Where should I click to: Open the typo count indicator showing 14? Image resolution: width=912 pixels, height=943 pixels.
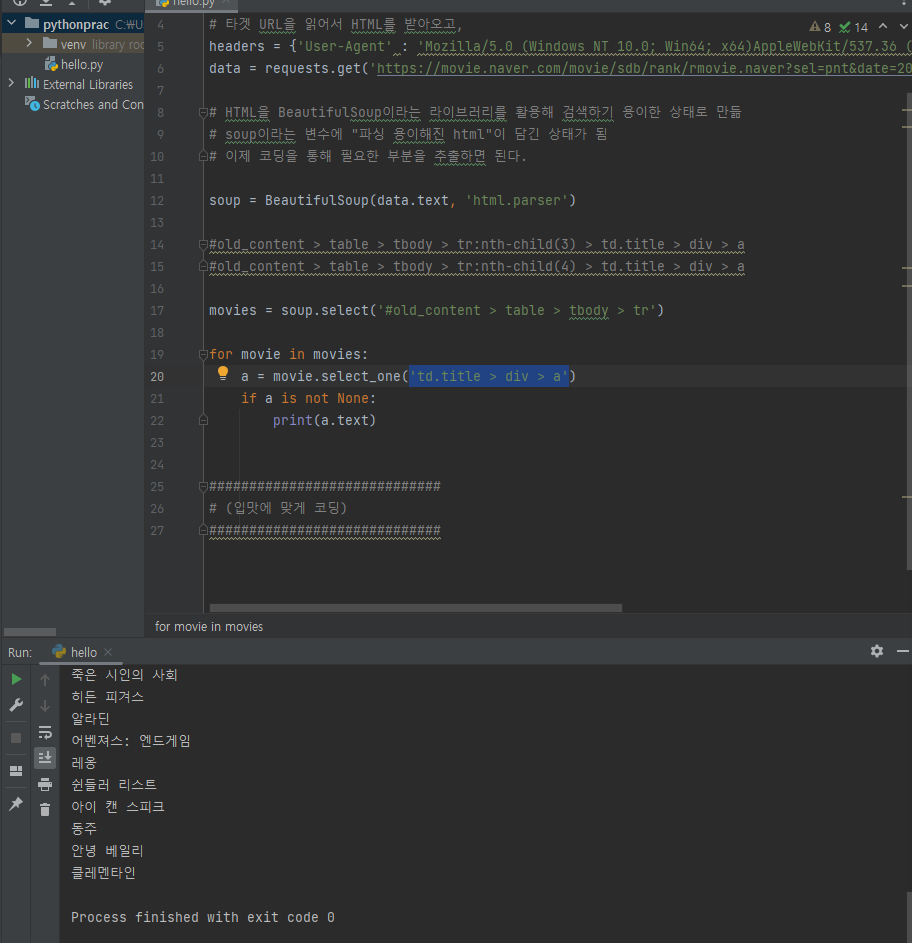854,27
